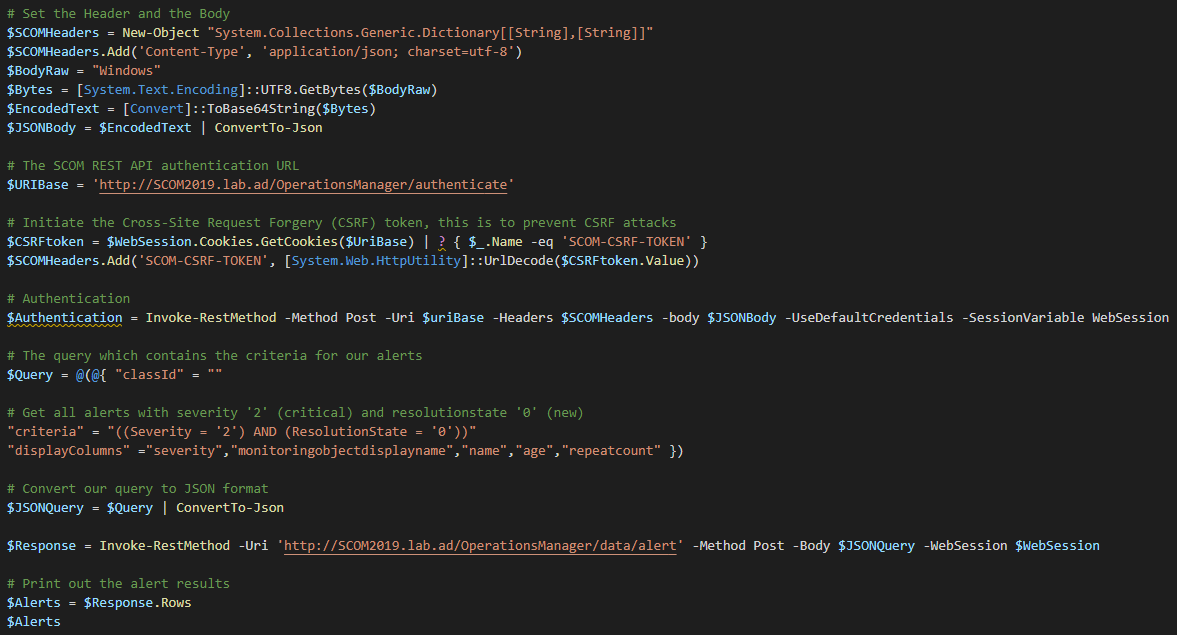
Task: Open the OperationsManager/authenticate URL link
Action: (303, 185)
